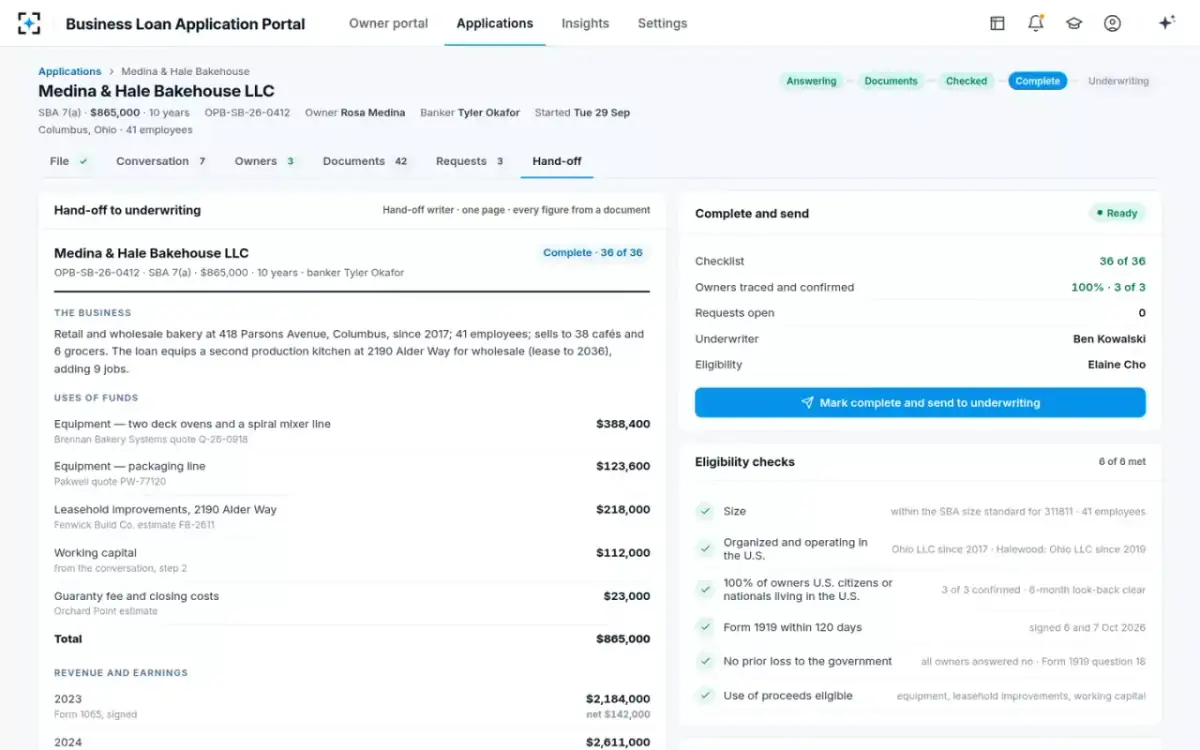Open Settings in top navigation
Screen dimensions: 1200x750
[662, 23]
